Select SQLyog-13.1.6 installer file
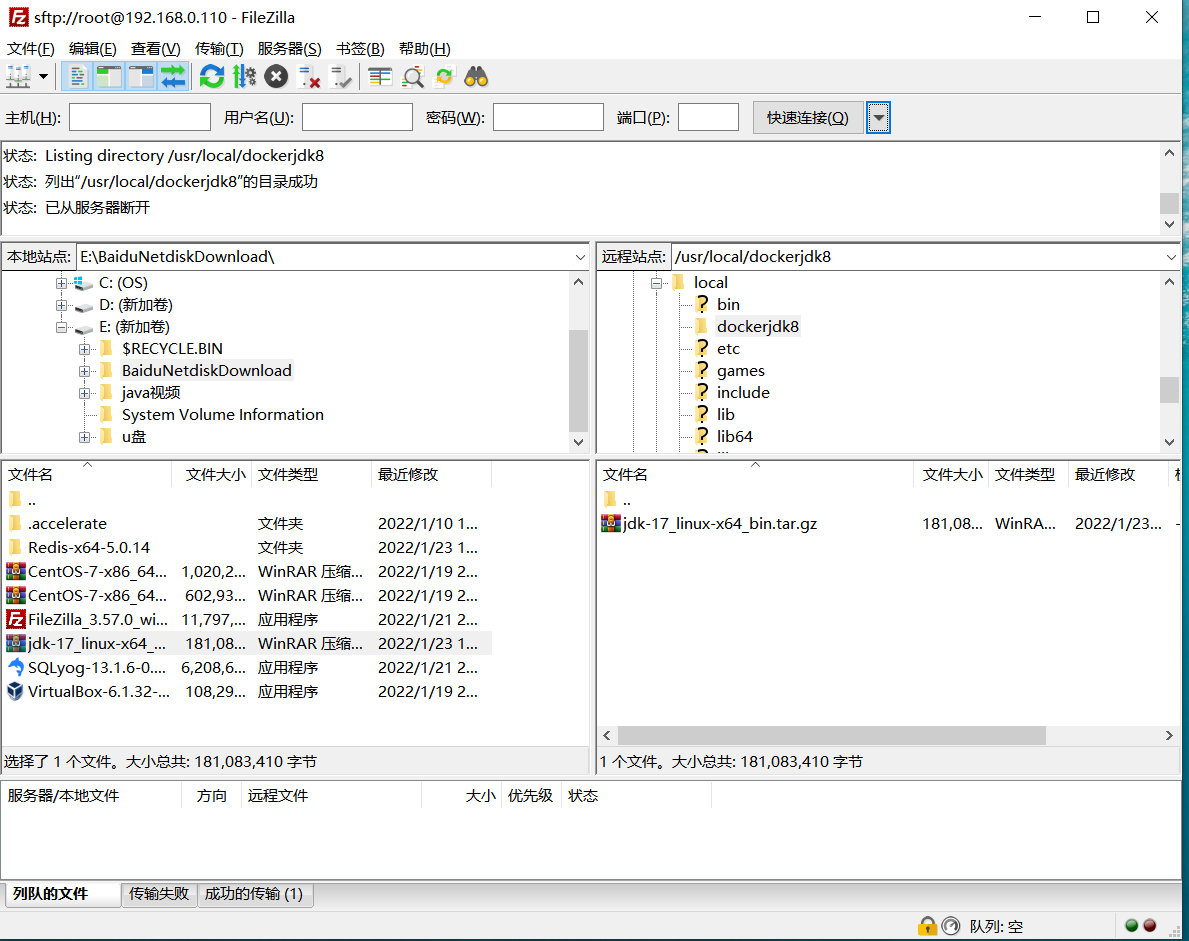 [x=248, y=667]
